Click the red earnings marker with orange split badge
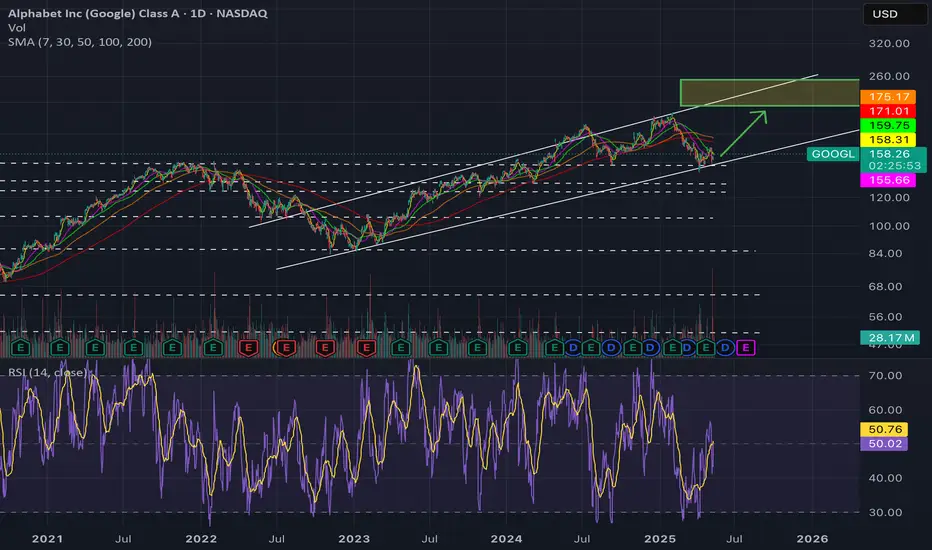Viewport: 932px width, 550px height. click(x=285, y=347)
